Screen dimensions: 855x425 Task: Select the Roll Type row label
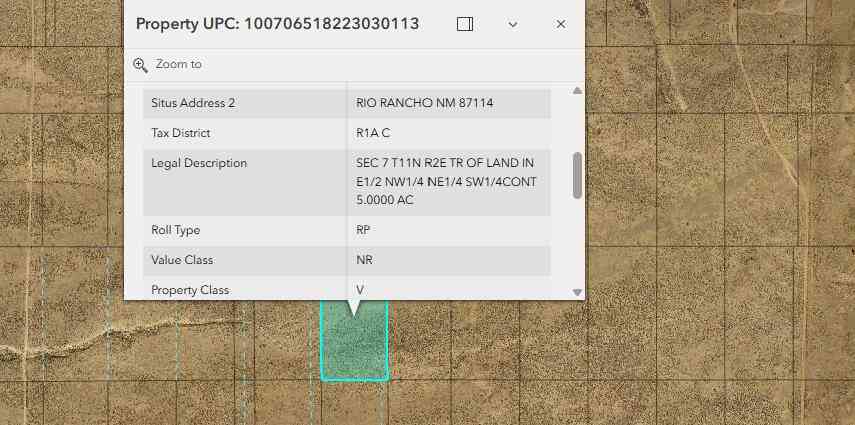[x=176, y=230]
